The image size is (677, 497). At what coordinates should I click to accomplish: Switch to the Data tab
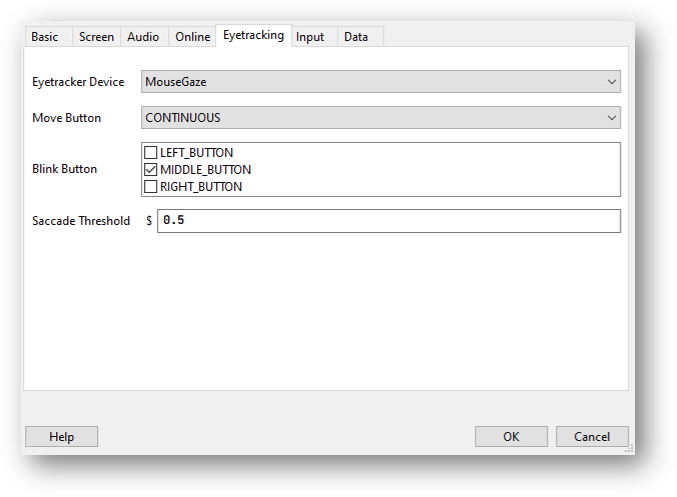click(x=360, y=37)
